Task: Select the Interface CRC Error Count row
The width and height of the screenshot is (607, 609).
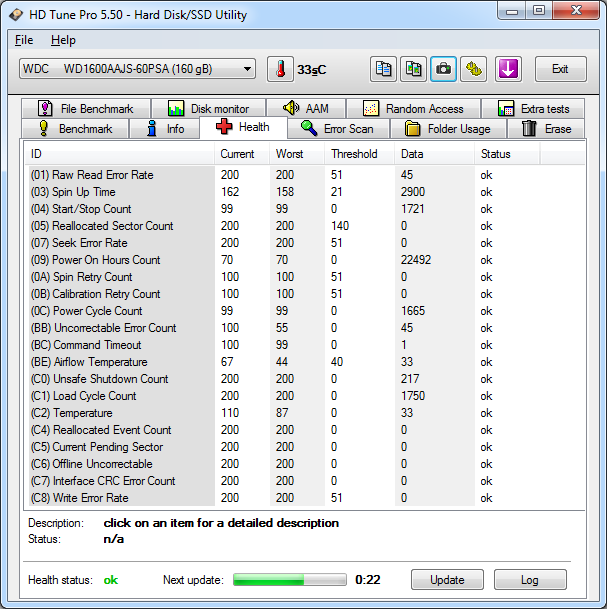Action: click(306, 481)
